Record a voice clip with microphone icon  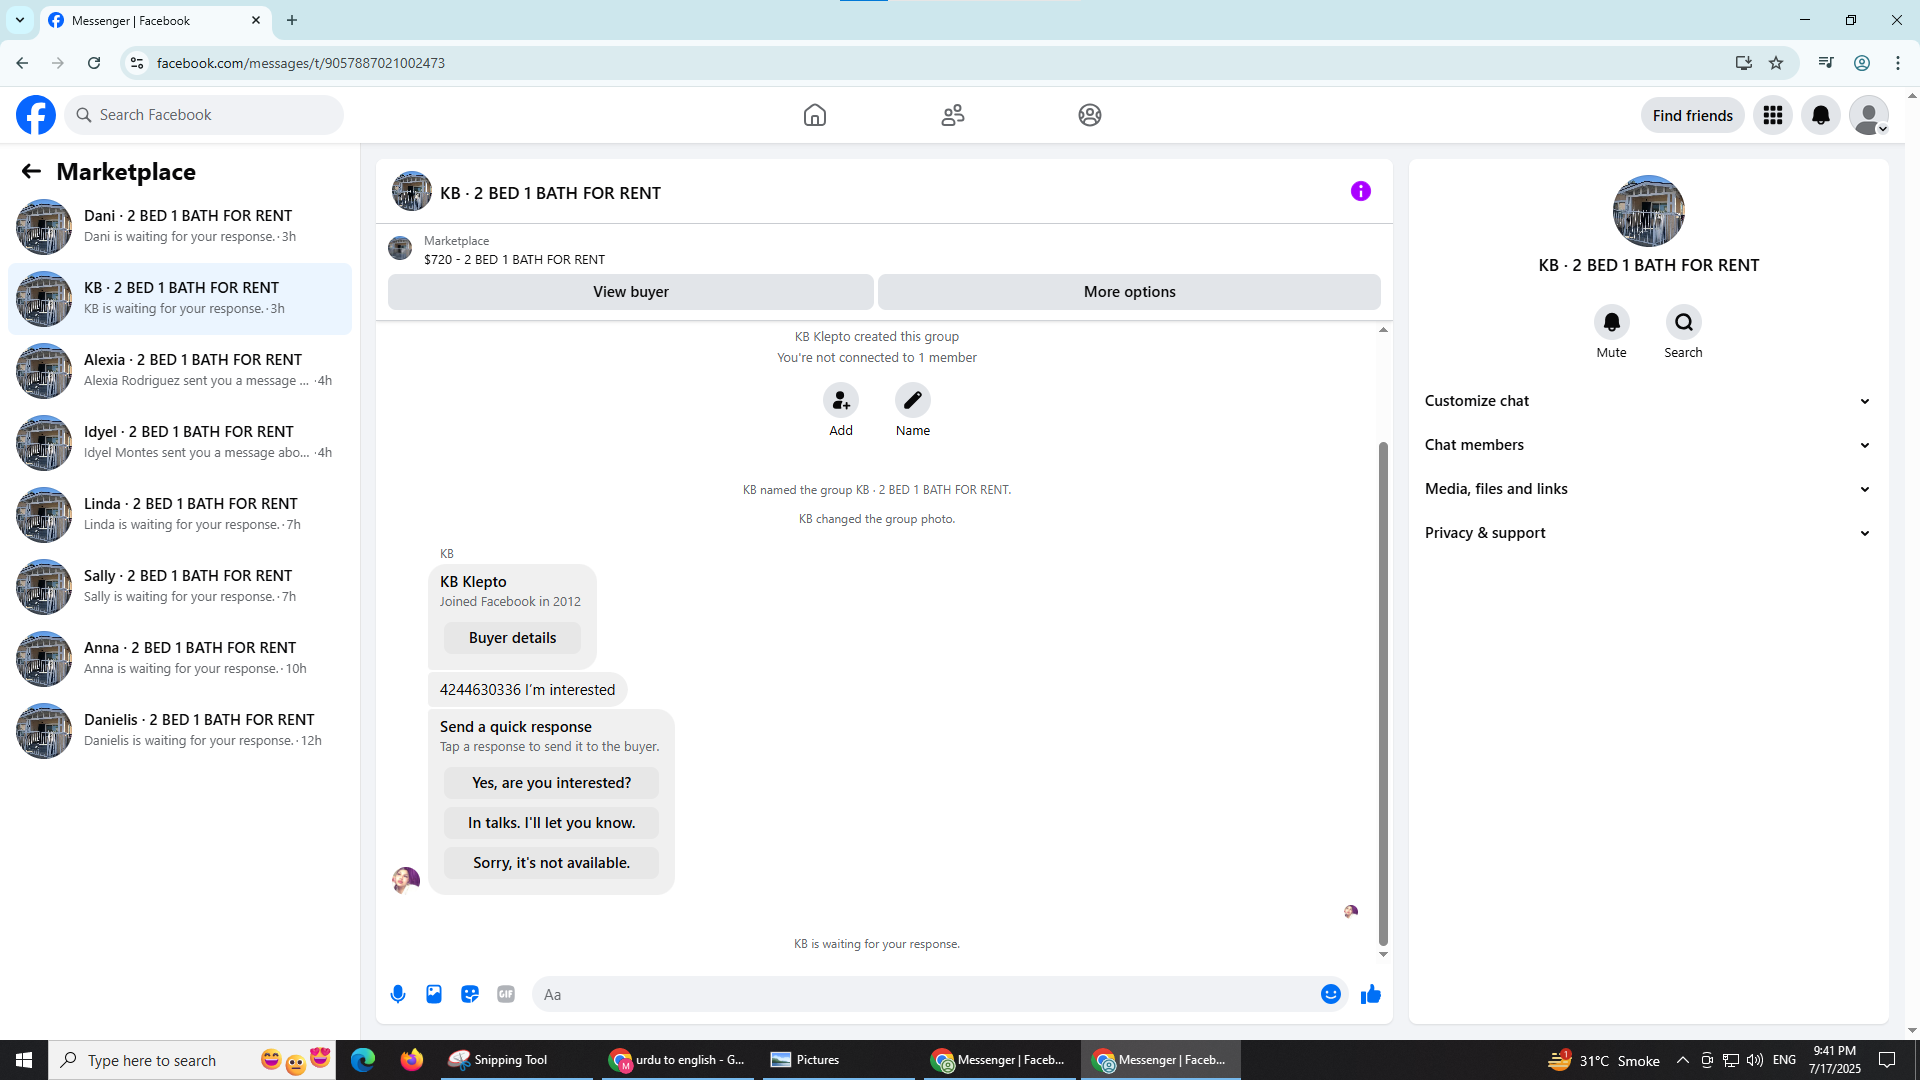(398, 994)
